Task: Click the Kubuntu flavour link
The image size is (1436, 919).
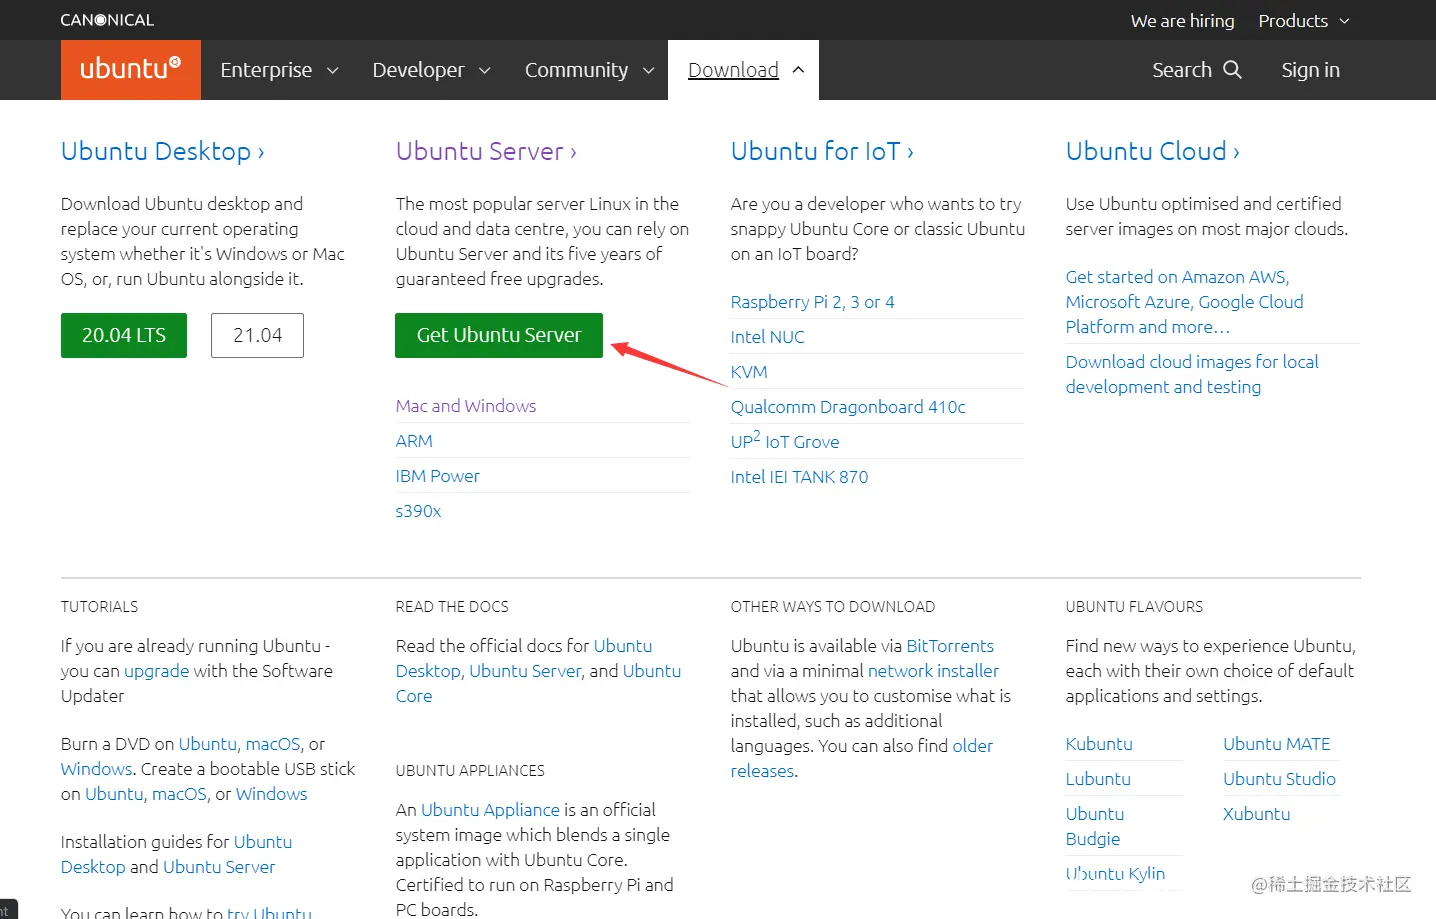Action: tap(1099, 744)
